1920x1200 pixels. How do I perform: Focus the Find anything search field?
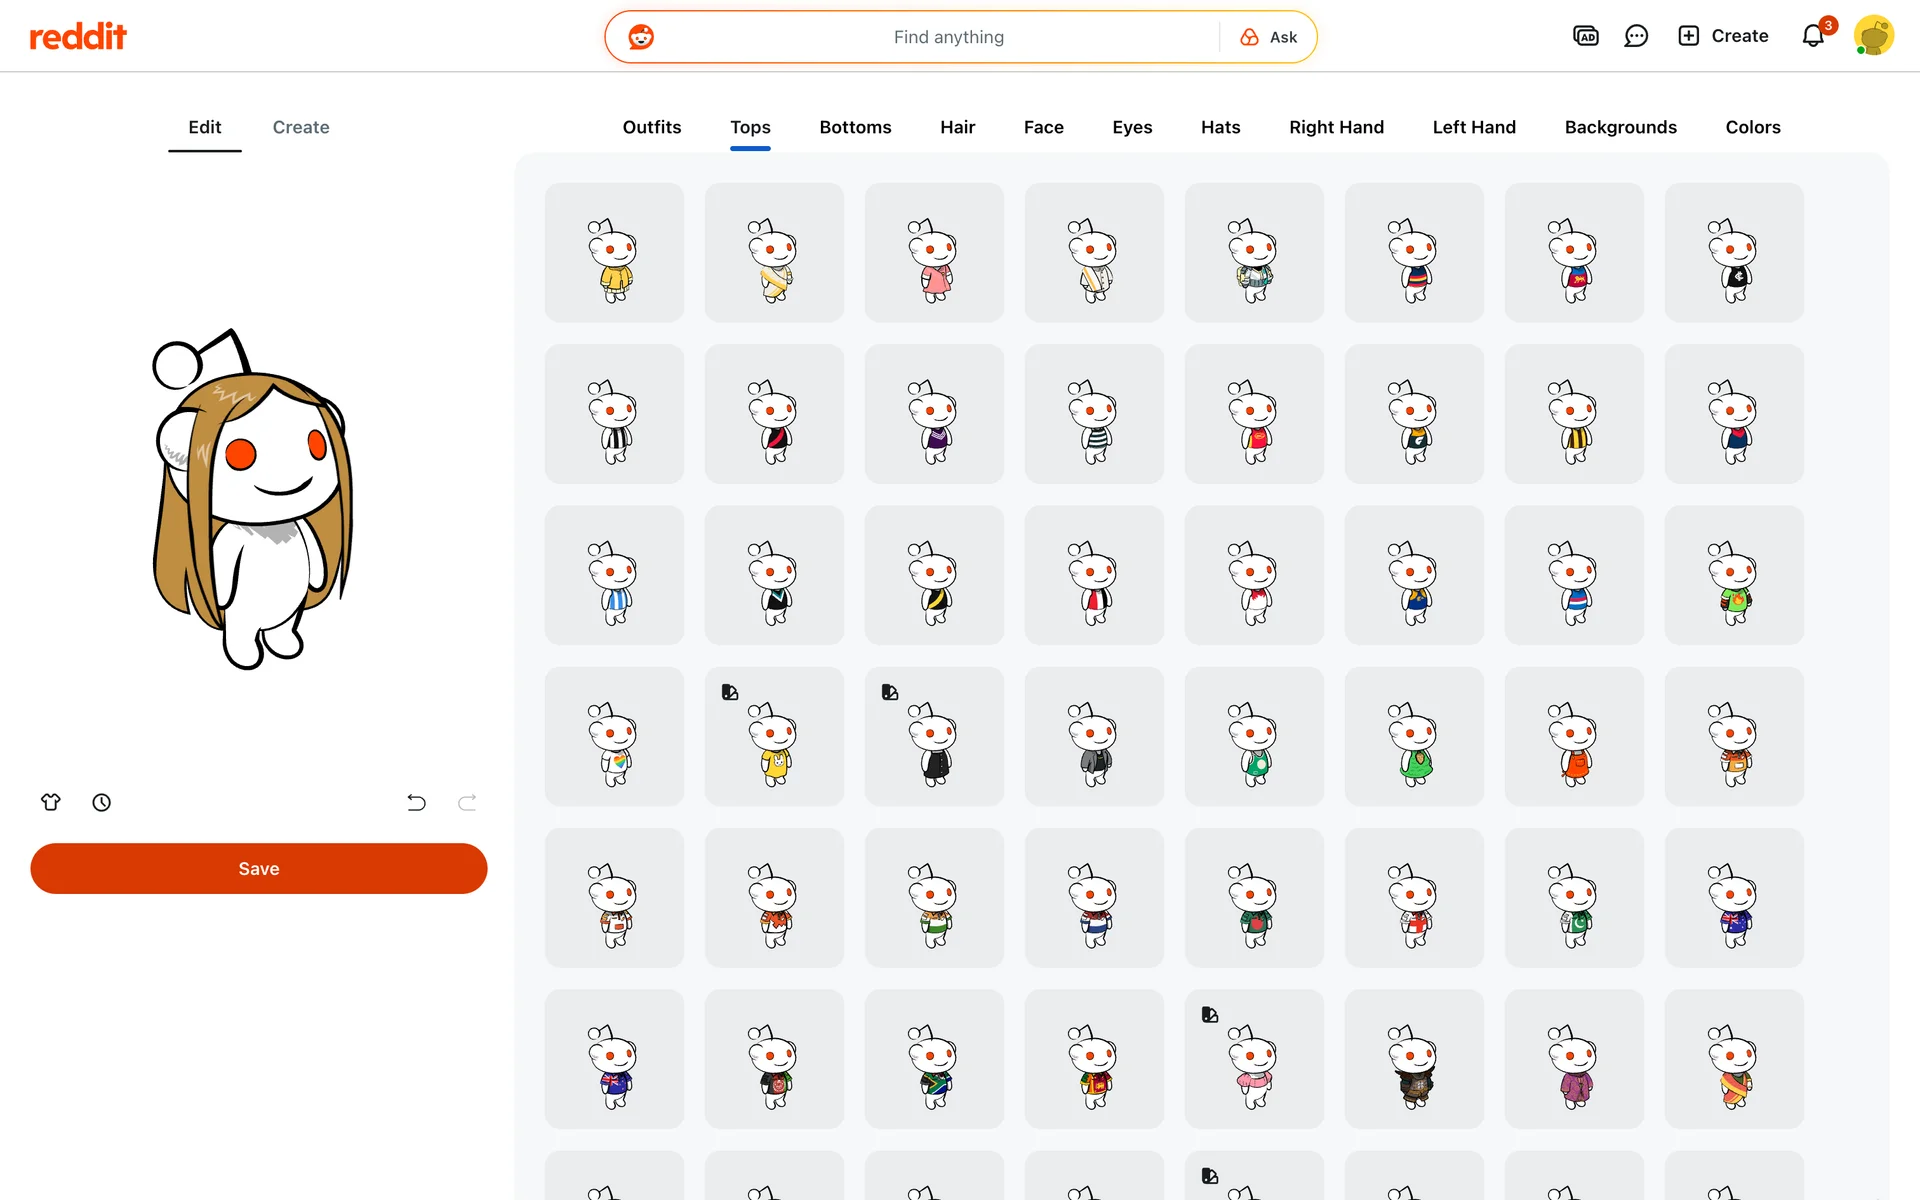point(948,37)
